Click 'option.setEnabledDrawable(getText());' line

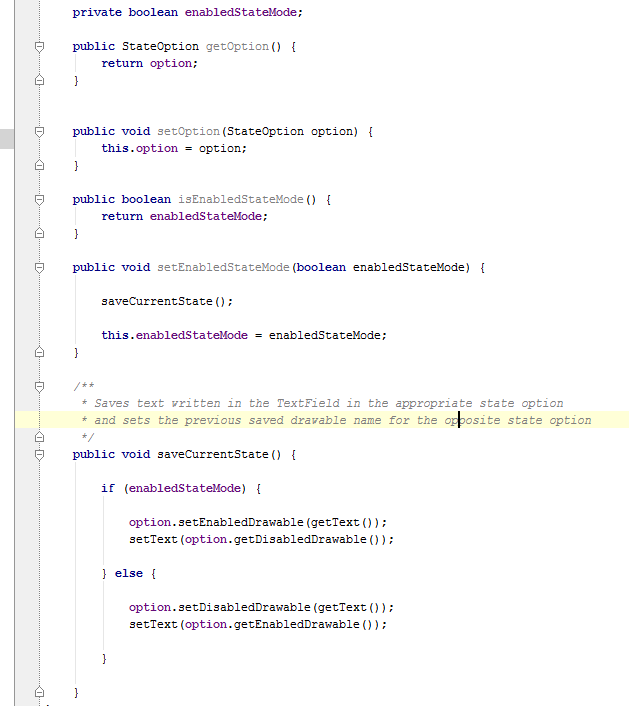click(x=258, y=522)
